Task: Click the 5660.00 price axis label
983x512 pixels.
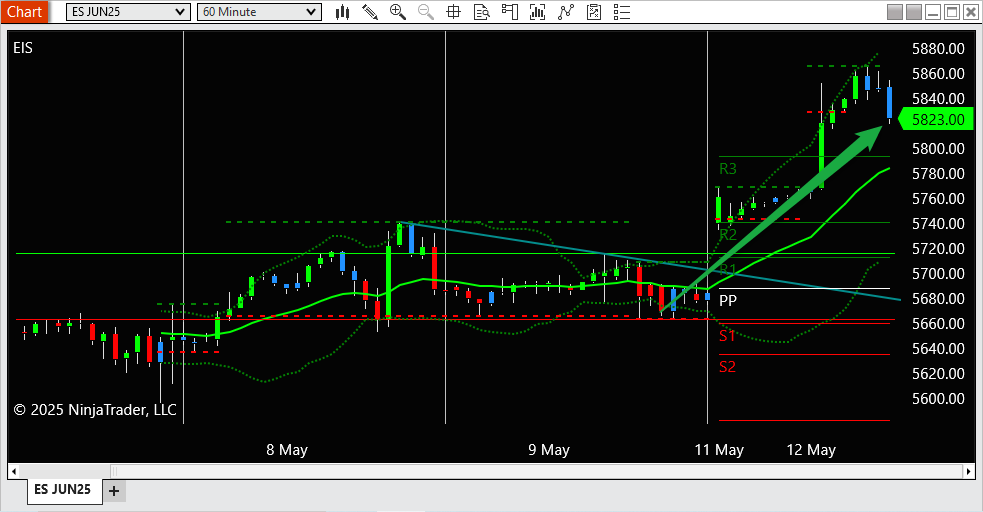Action: coord(938,324)
